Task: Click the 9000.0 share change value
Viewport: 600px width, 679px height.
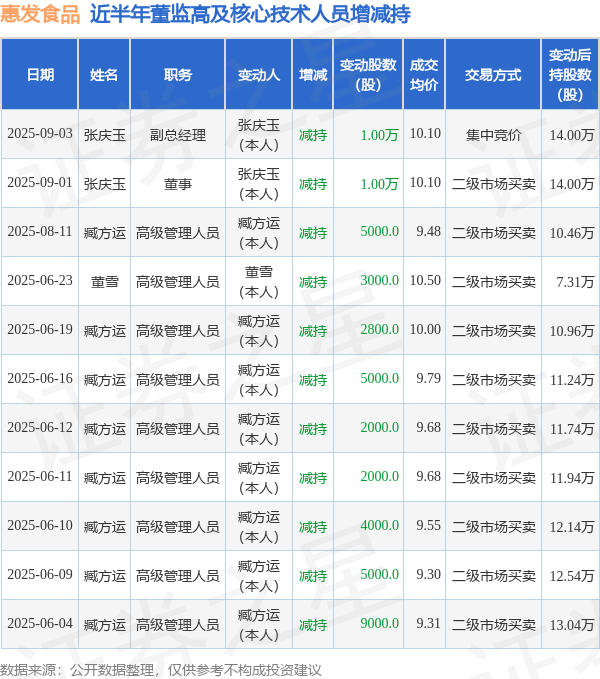Action: tap(379, 623)
